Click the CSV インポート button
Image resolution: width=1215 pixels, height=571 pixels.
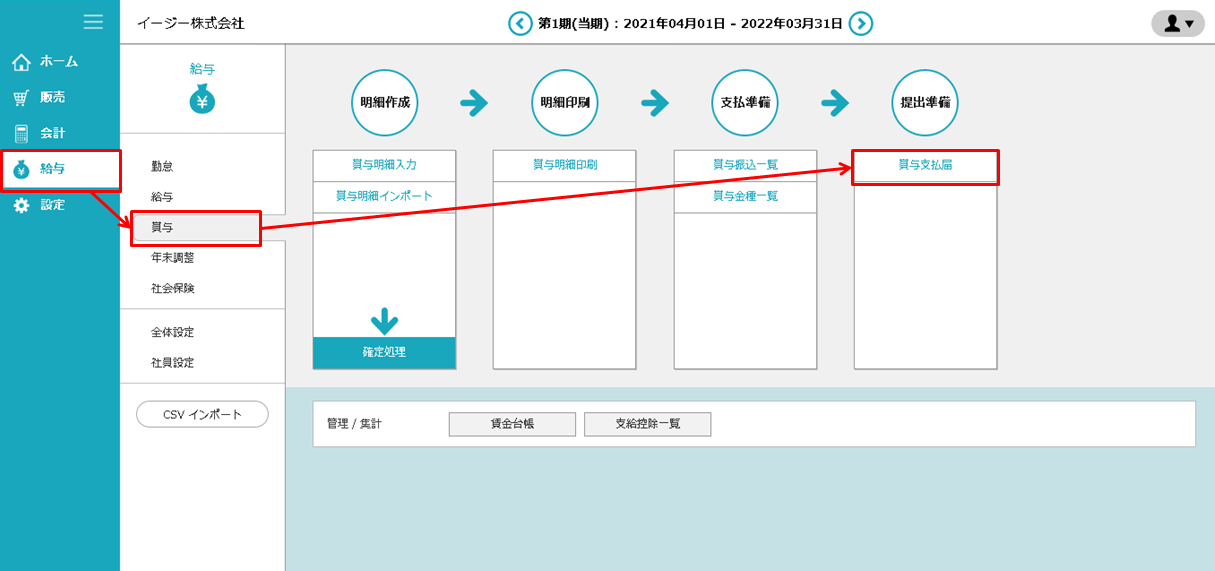click(202, 414)
